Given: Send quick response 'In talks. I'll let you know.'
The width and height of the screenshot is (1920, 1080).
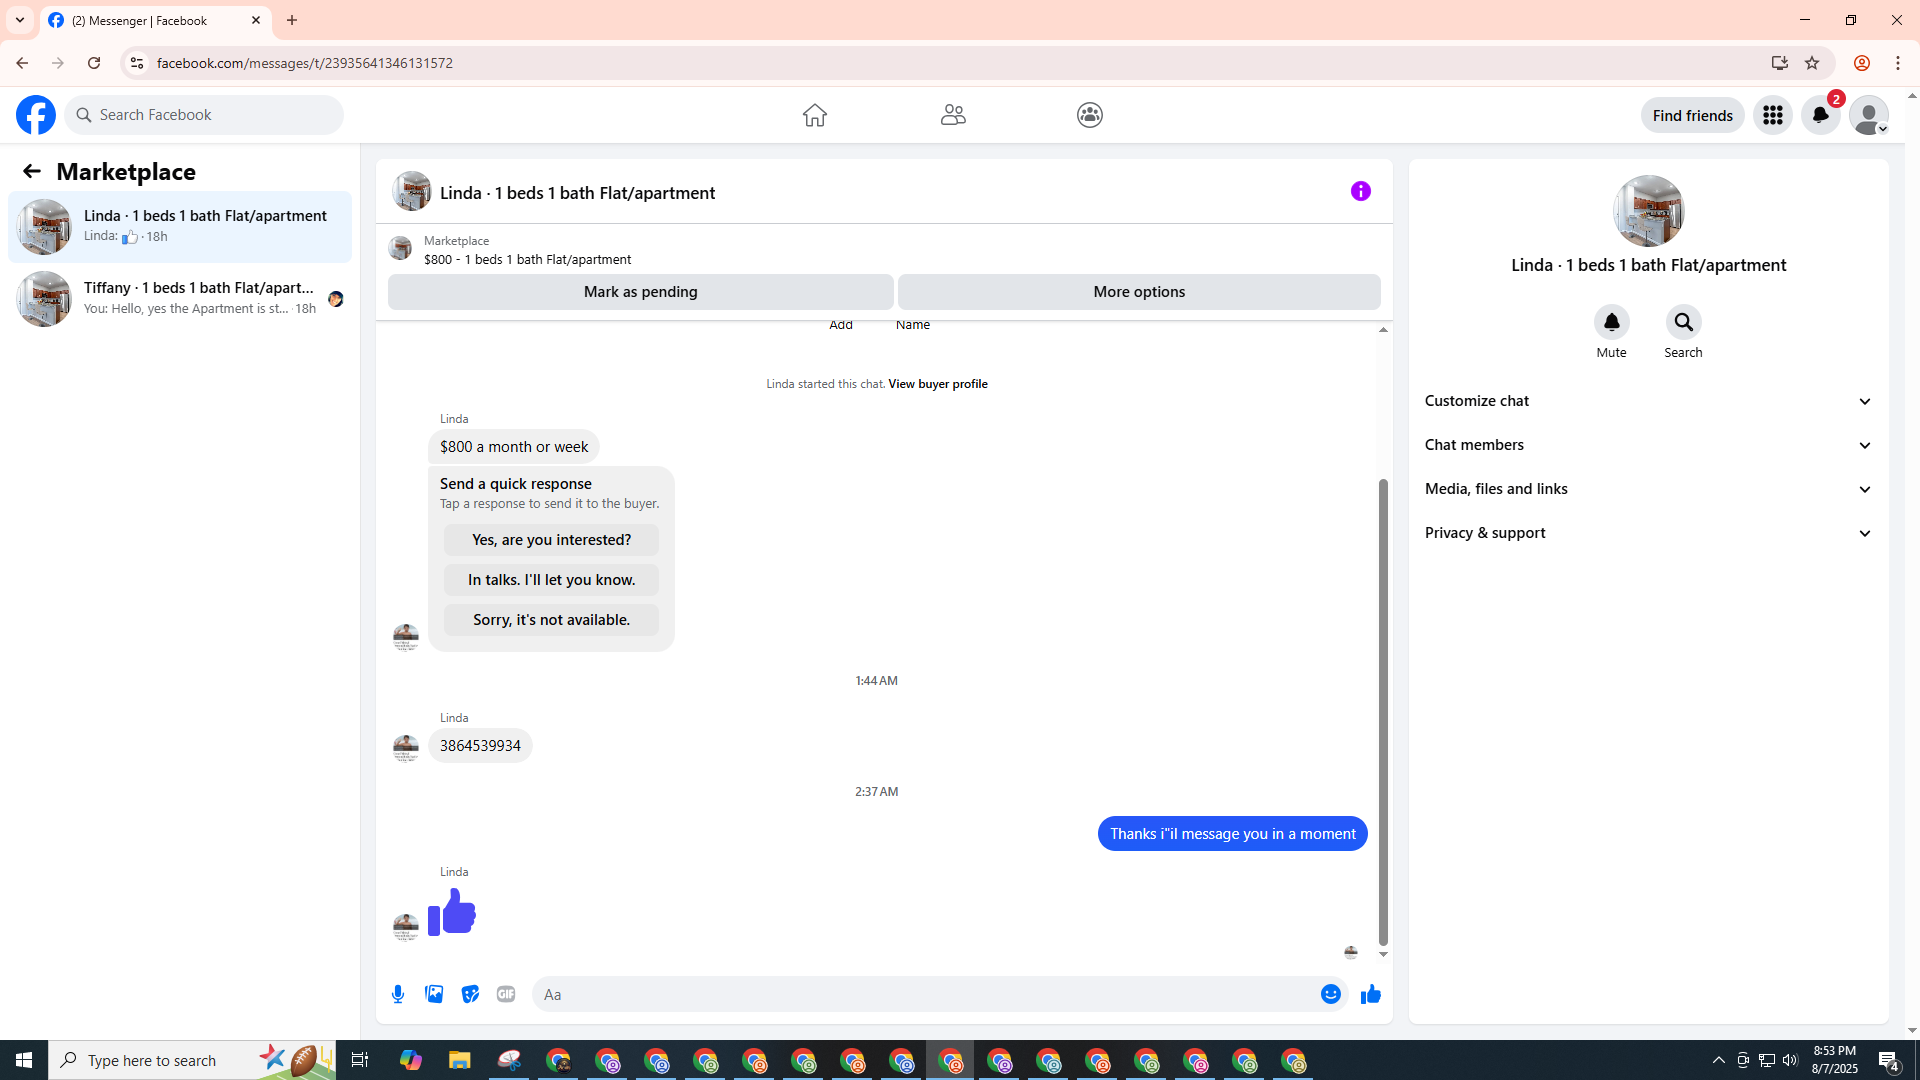Looking at the screenshot, I should pyautogui.click(x=551, y=580).
